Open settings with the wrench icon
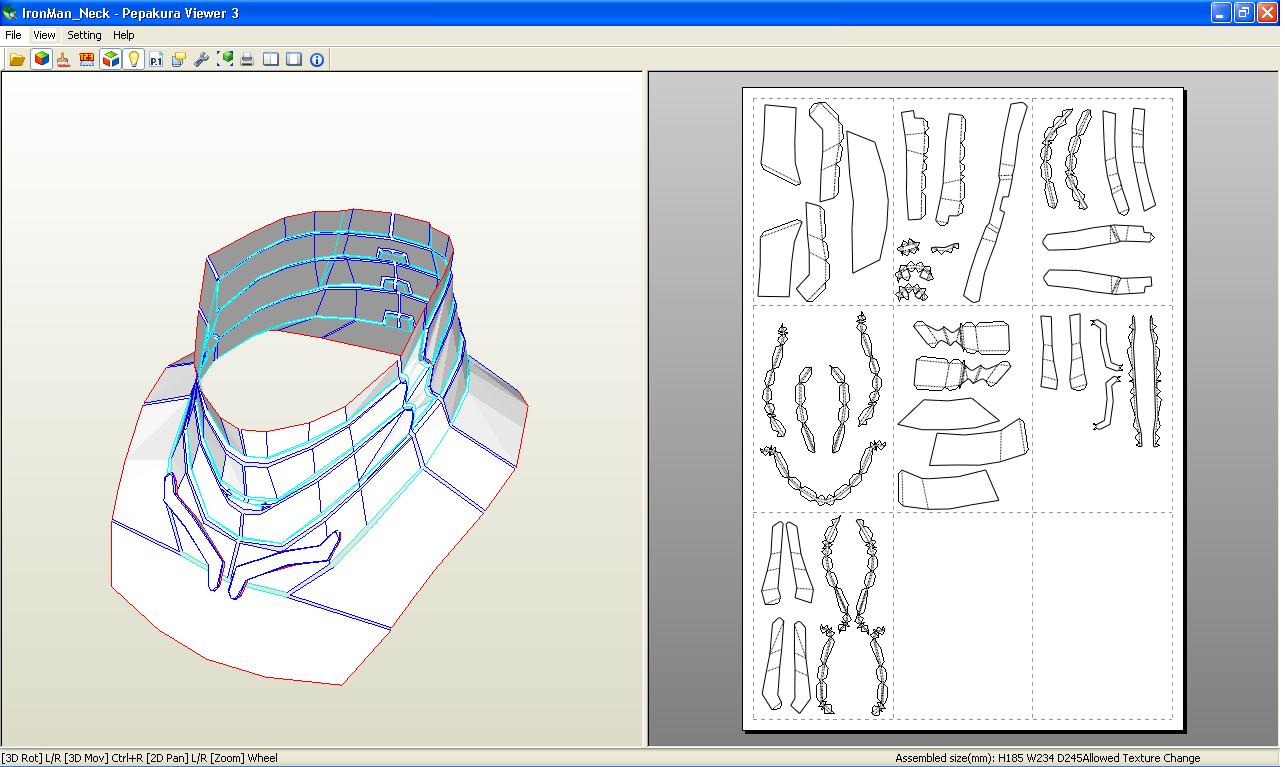1285x767 pixels. [201, 59]
